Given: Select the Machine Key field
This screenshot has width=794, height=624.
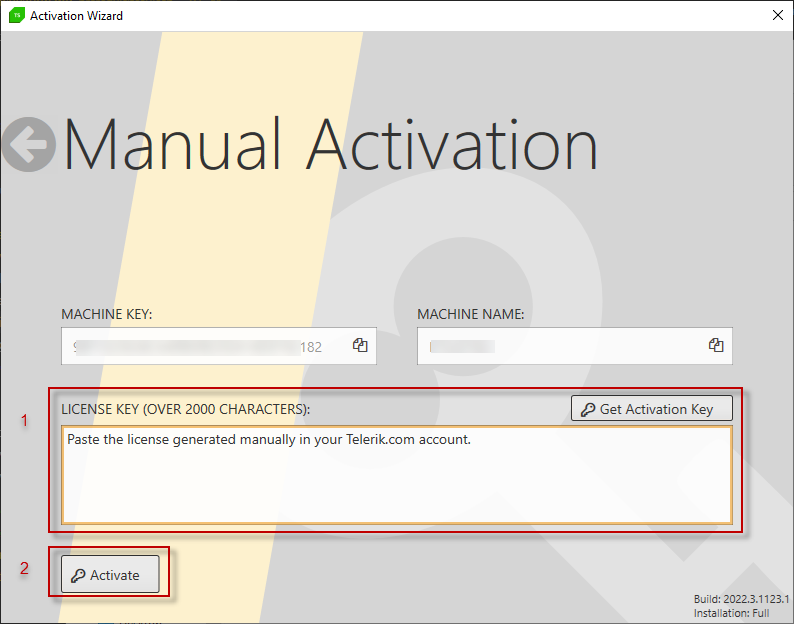Looking at the screenshot, I should [x=219, y=346].
